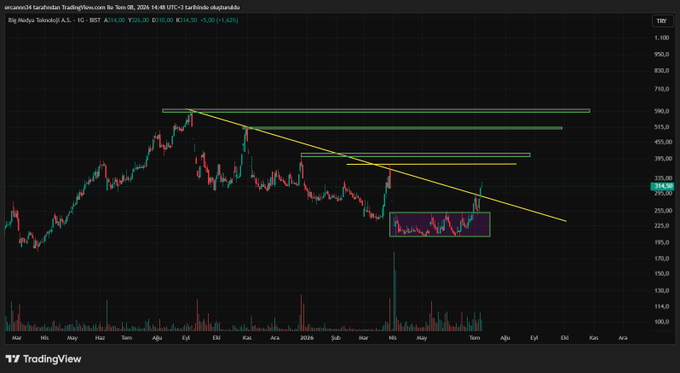
Task: Click the 195,0 price axis label
Action: point(662,242)
